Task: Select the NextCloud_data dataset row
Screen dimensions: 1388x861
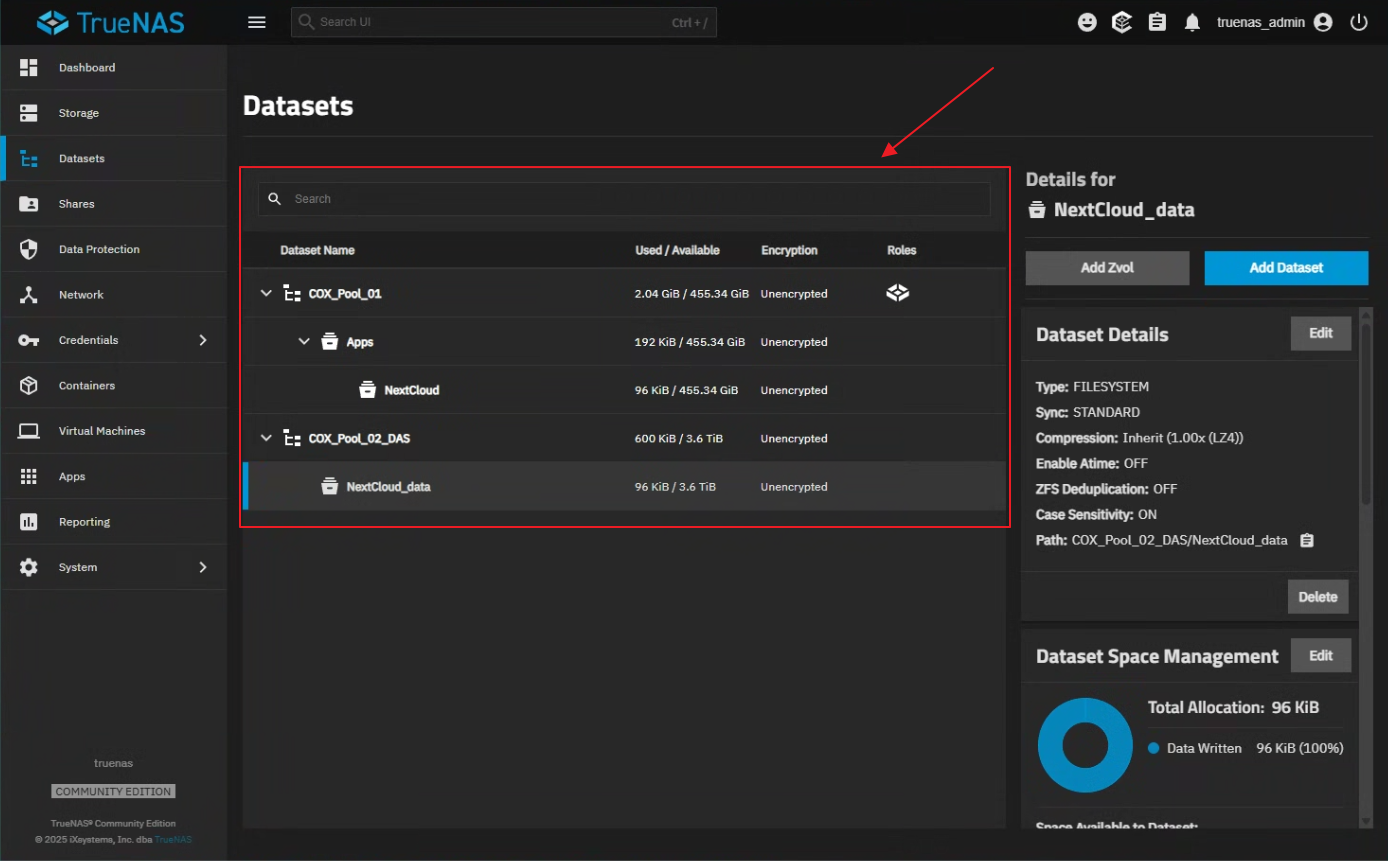Action: point(624,487)
